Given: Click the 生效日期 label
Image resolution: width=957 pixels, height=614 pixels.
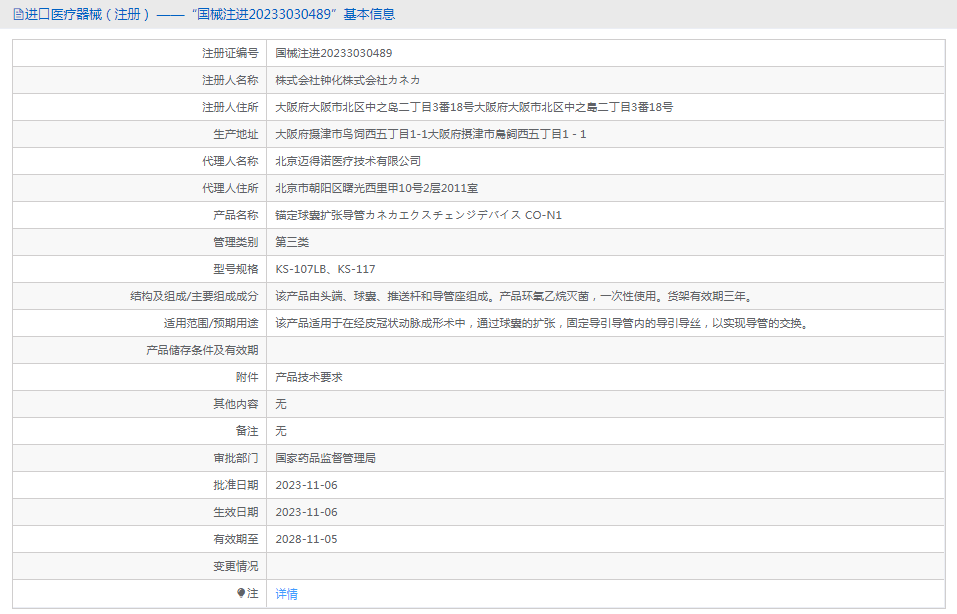Looking at the screenshot, I should point(236,511).
